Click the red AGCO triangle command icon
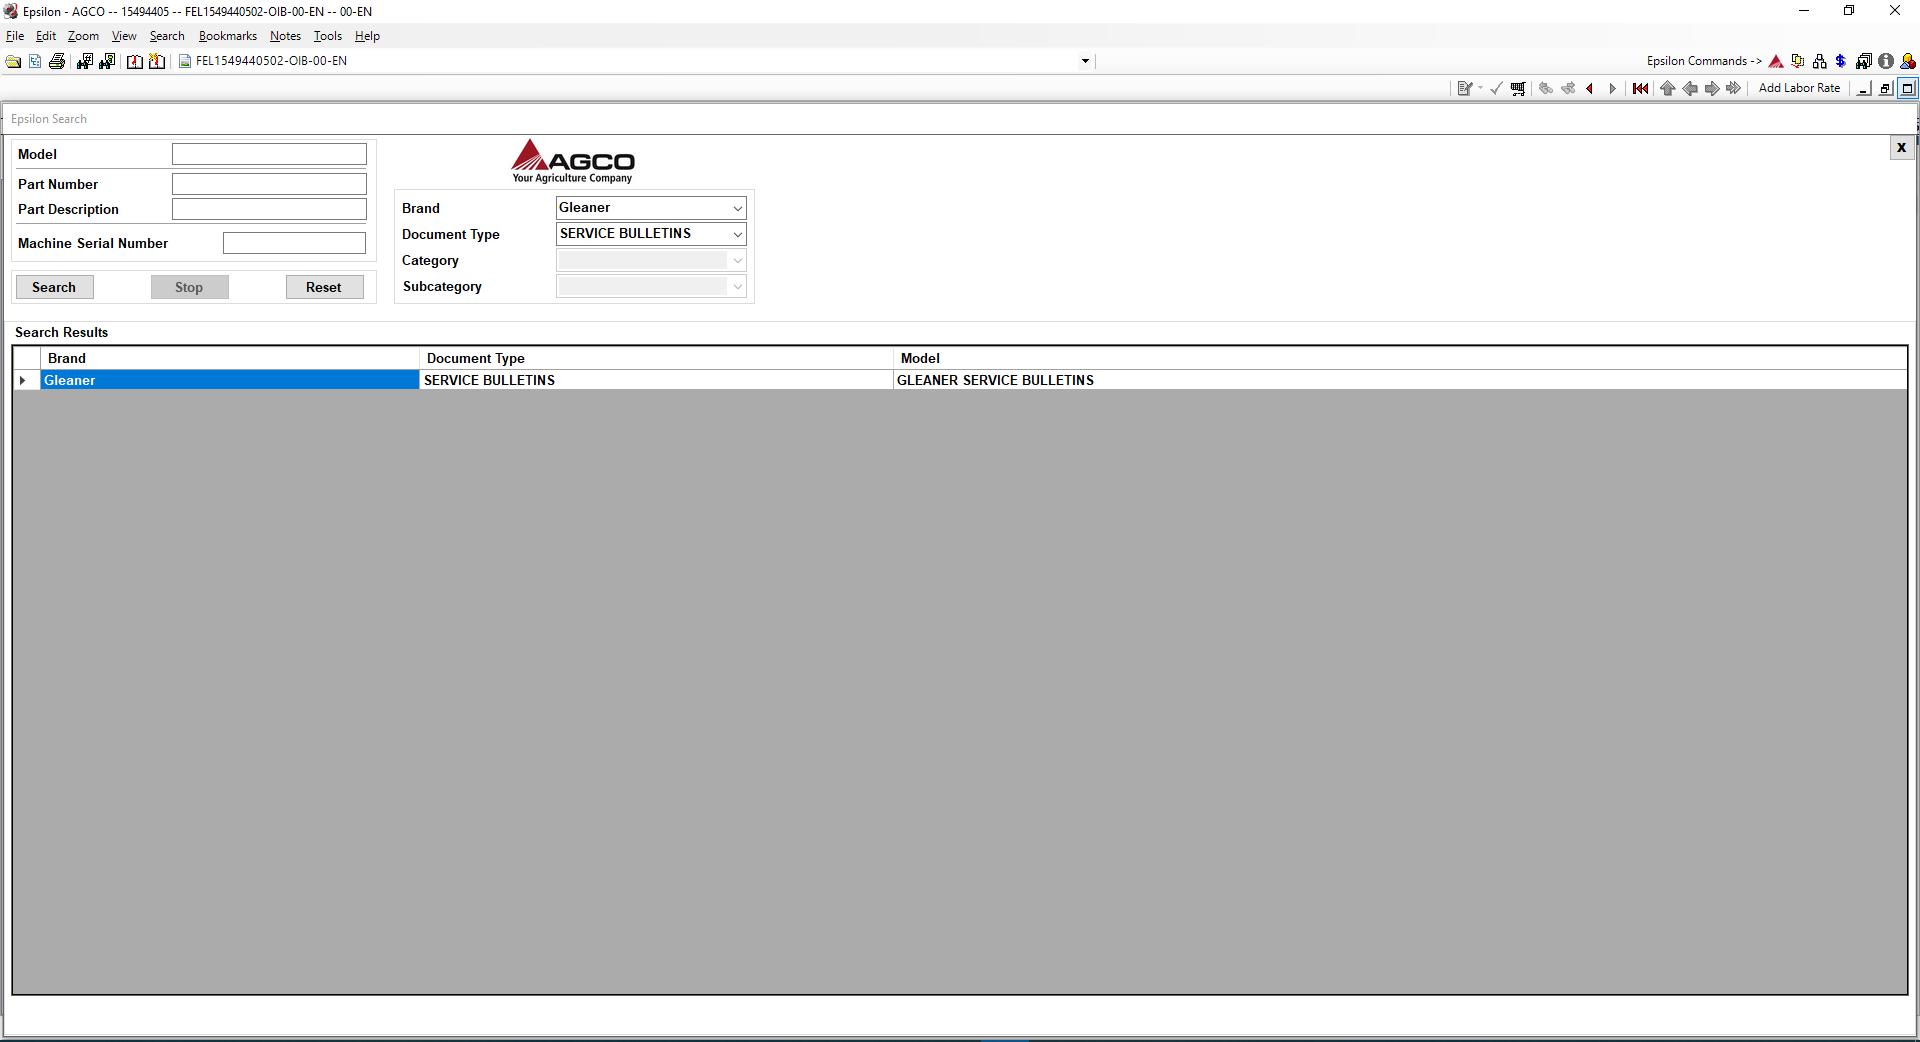The height and width of the screenshot is (1042, 1920). click(x=1776, y=61)
